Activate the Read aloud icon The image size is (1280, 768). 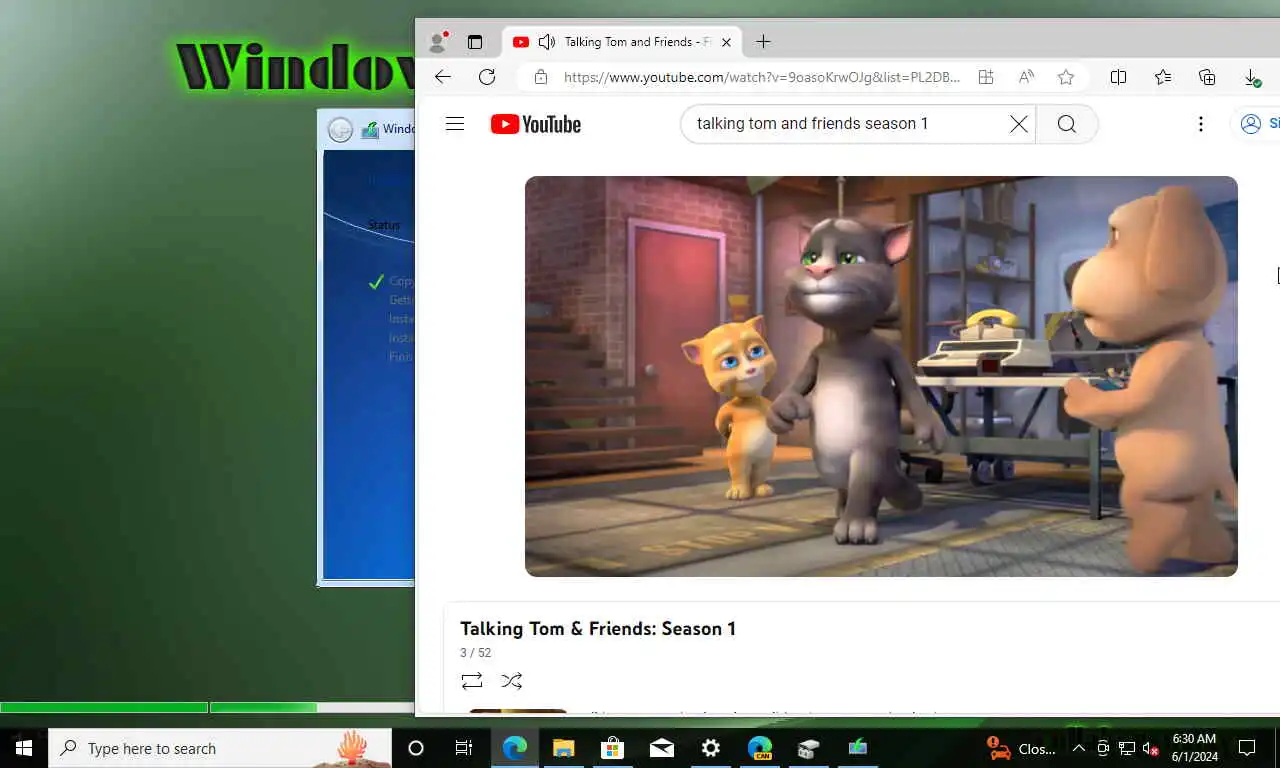pos(1026,77)
